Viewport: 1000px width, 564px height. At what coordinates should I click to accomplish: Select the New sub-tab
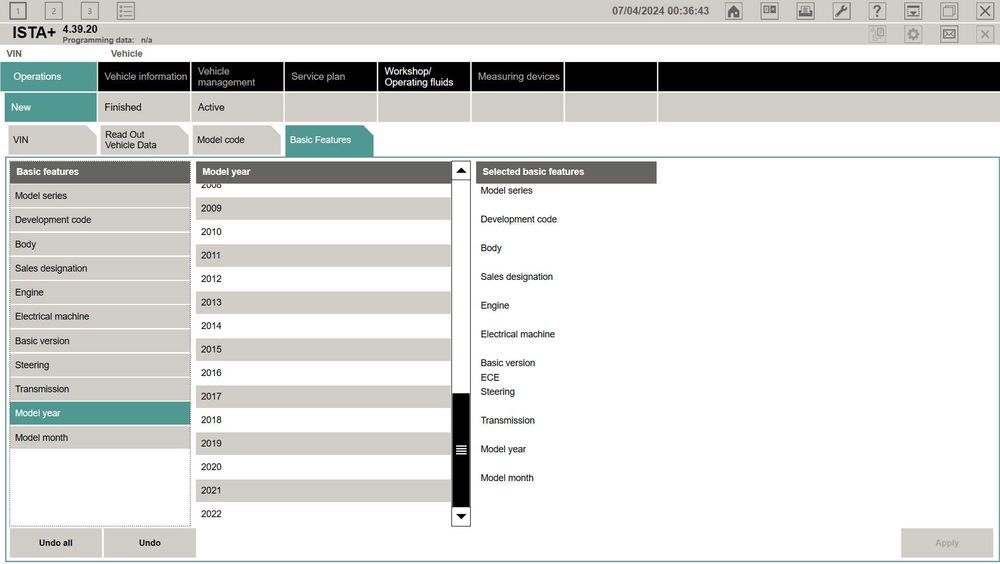50,107
